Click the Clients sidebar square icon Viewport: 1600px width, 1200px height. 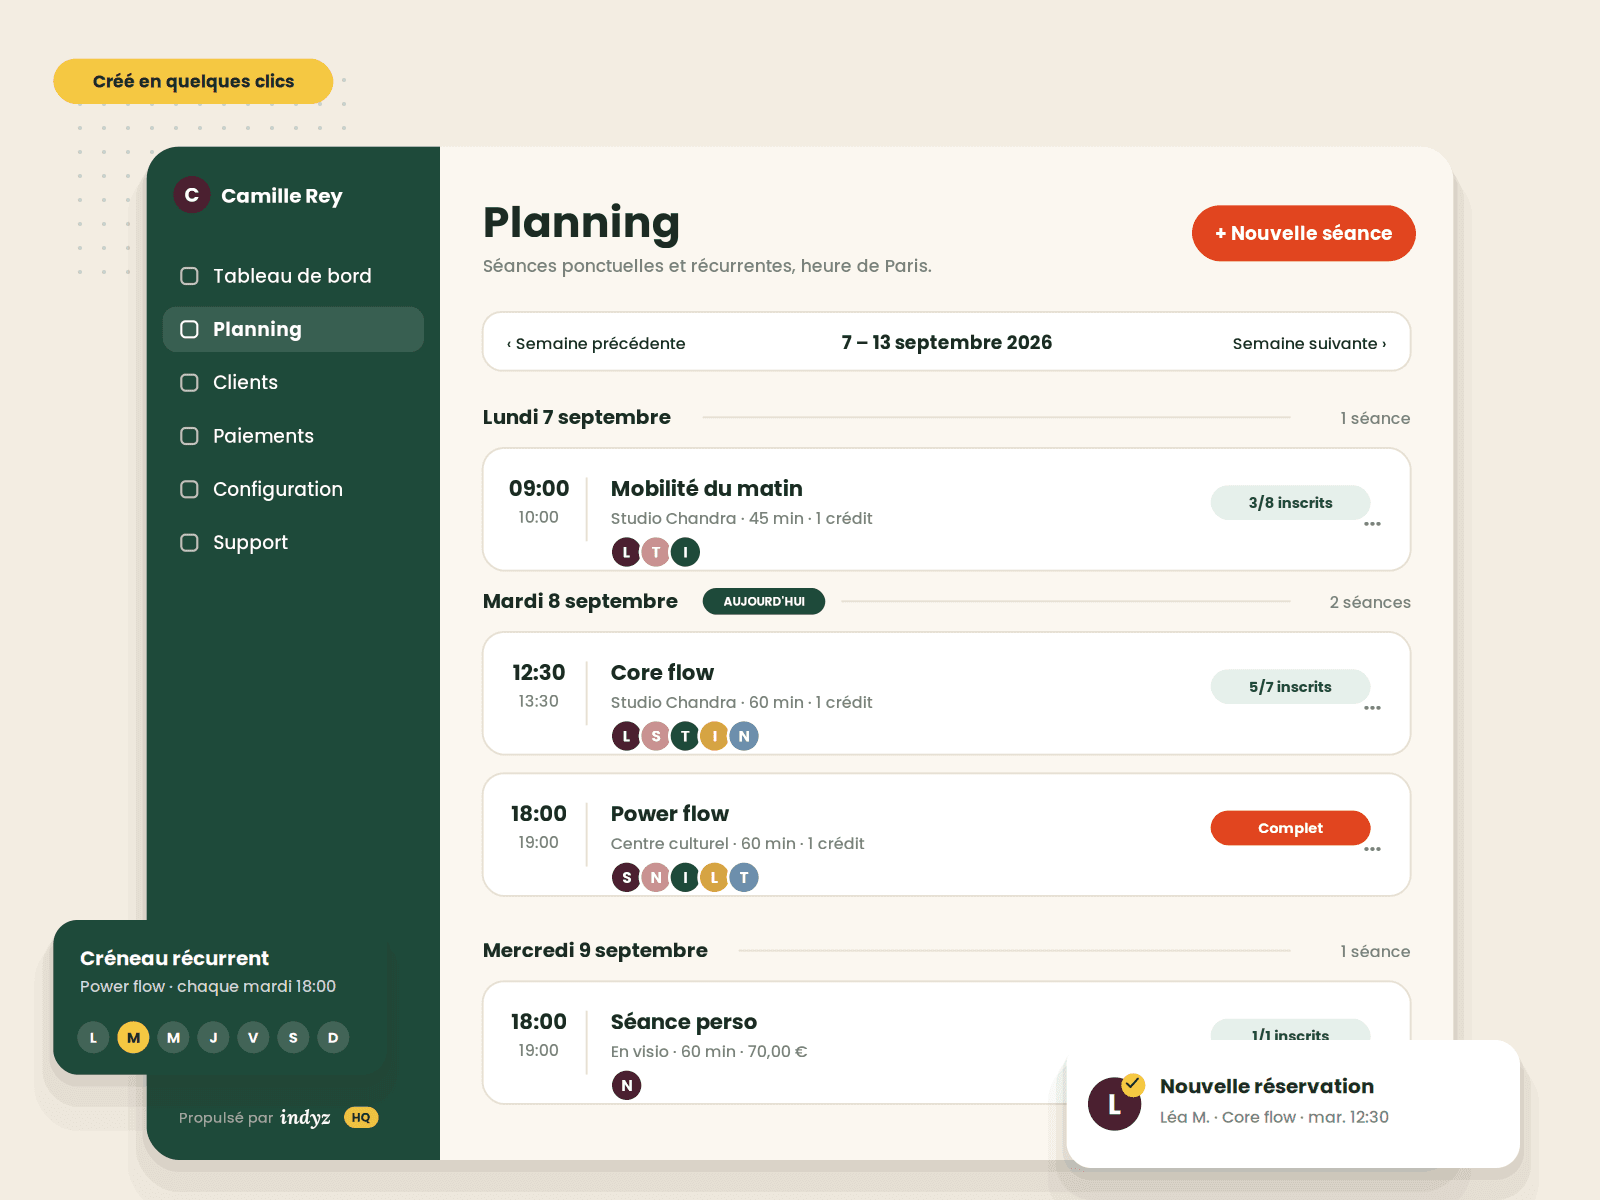[x=189, y=382]
